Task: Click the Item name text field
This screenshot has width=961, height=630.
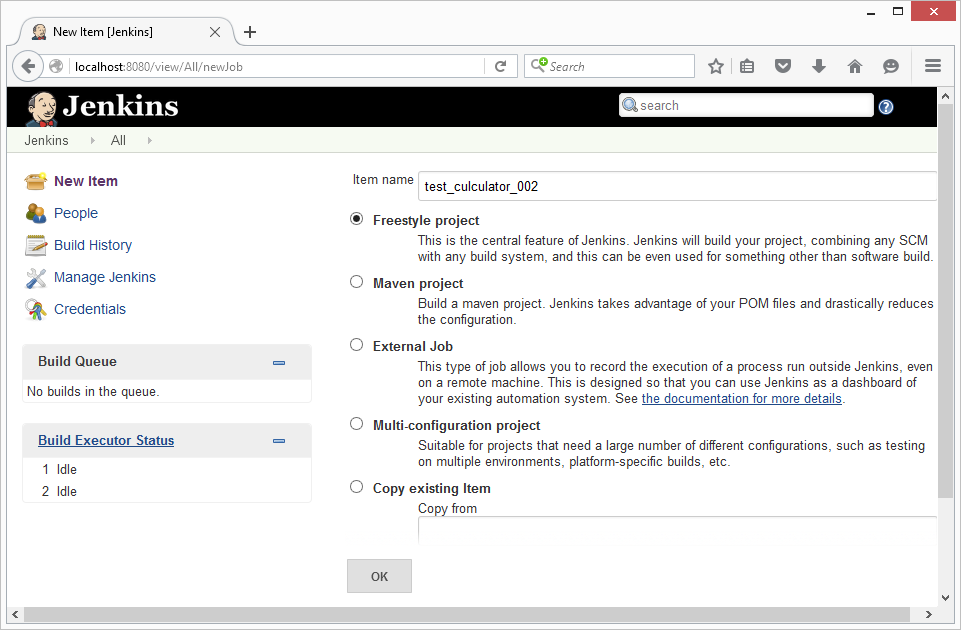Action: pyautogui.click(x=677, y=186)
